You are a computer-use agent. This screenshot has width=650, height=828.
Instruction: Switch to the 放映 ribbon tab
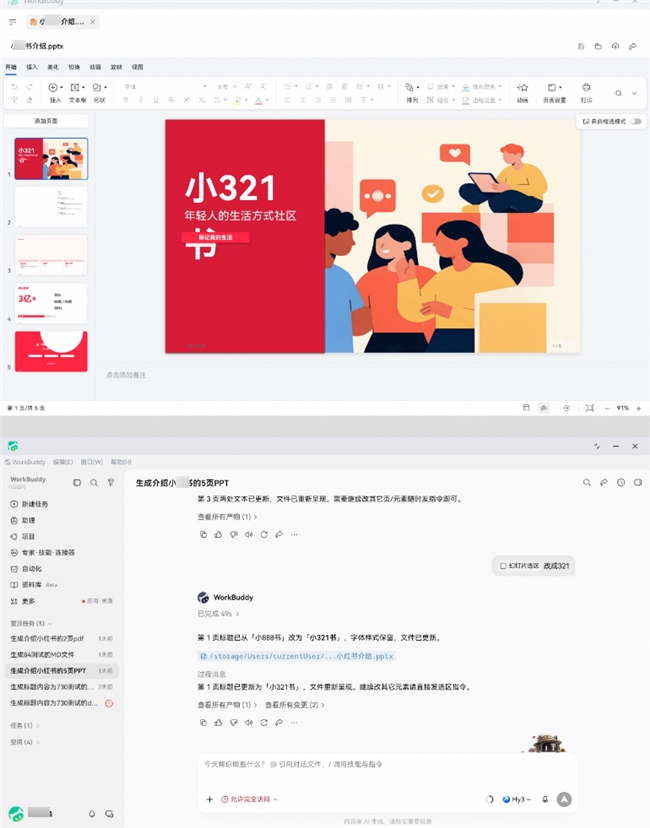[x=116, y=67]
